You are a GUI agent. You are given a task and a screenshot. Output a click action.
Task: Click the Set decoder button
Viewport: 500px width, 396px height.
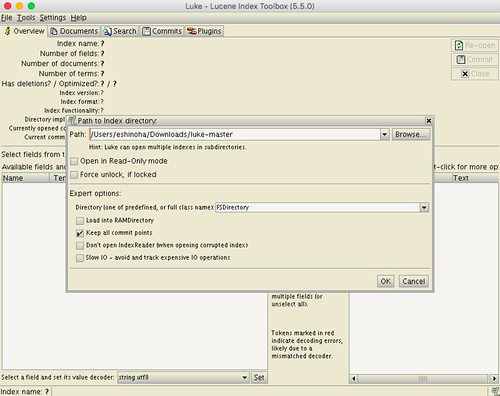(259, 377)
